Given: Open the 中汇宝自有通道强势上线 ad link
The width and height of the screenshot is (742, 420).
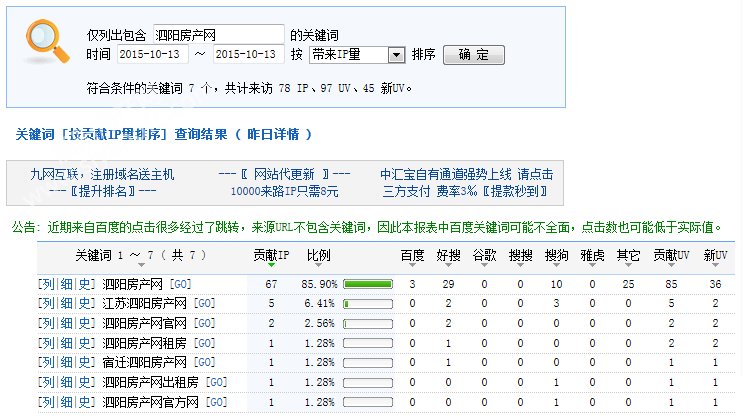Looking at the screenshot, I should click(467, 174).
